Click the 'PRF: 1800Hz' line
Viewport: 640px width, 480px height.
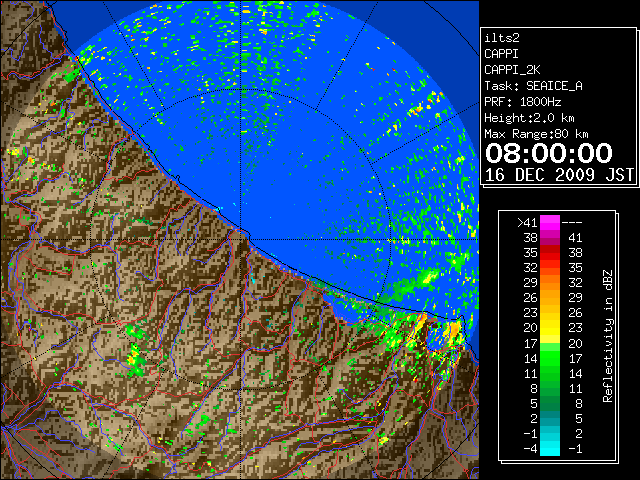point(522,102)
